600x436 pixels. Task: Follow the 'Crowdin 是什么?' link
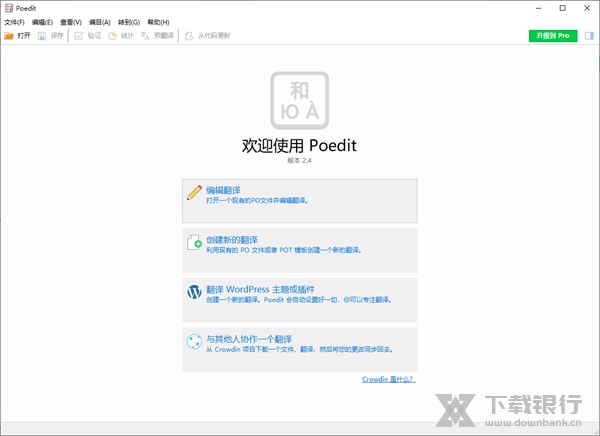(x=388, y=379)
